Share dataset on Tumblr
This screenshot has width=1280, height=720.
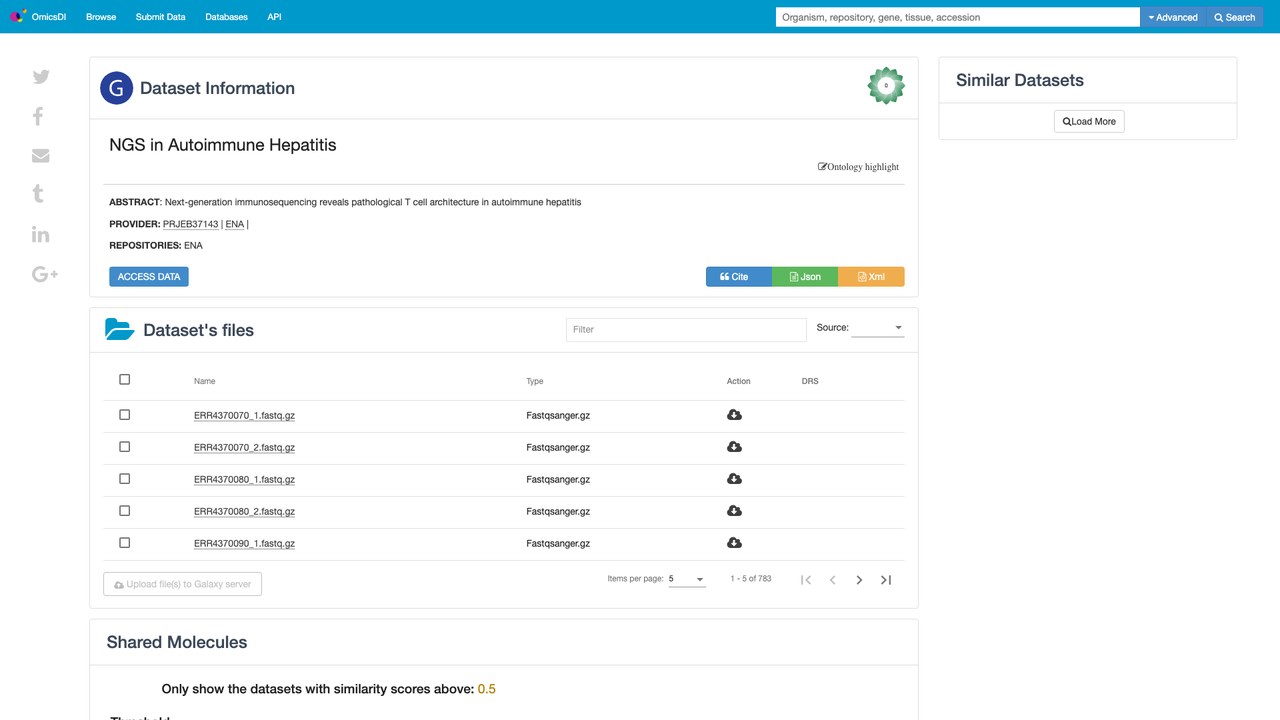38,194
